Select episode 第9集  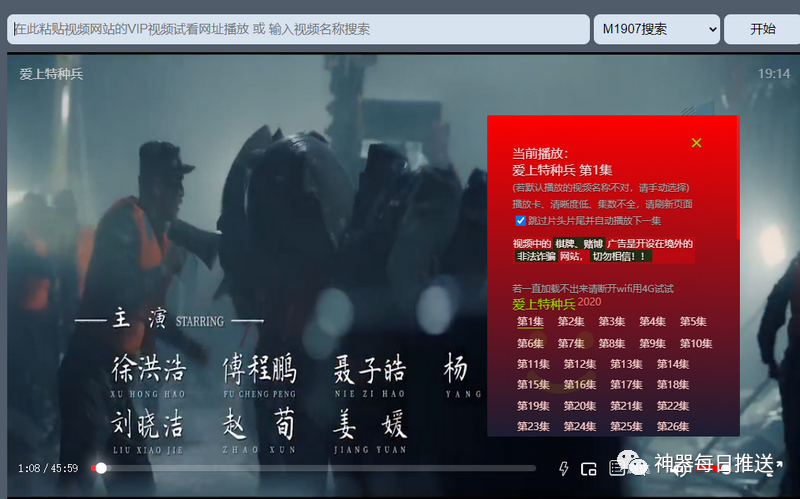point(653,343)
